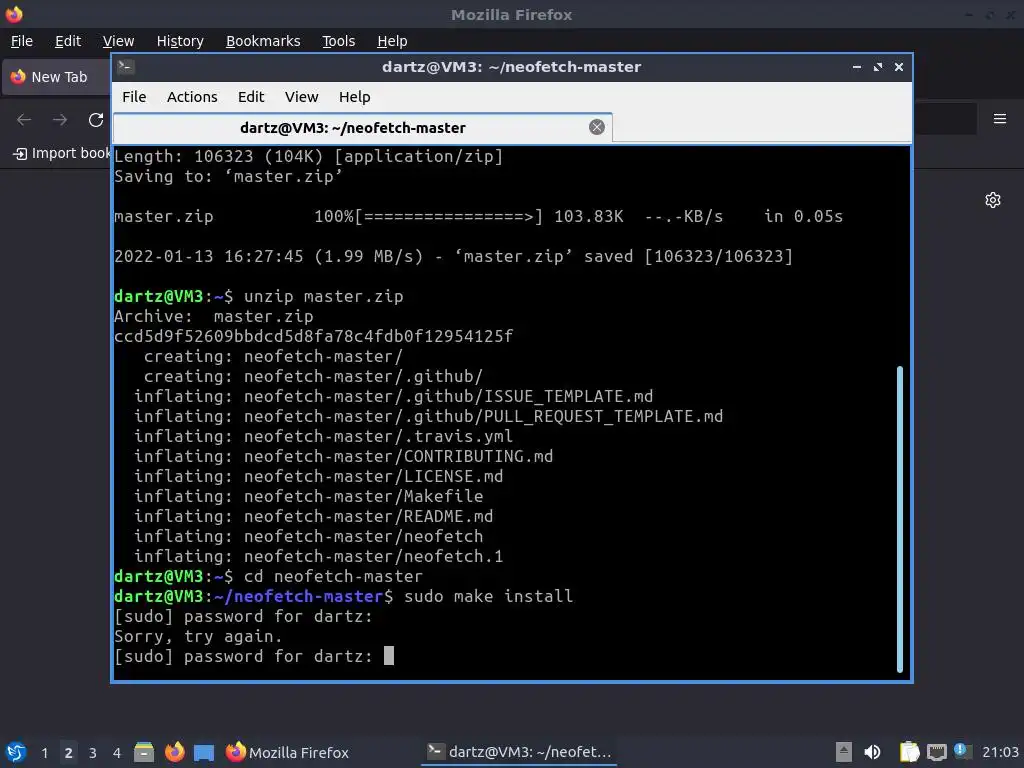Click the terminal icon in the title bar
Screen dimensions: 1024x768
click(x=126, y=67)
